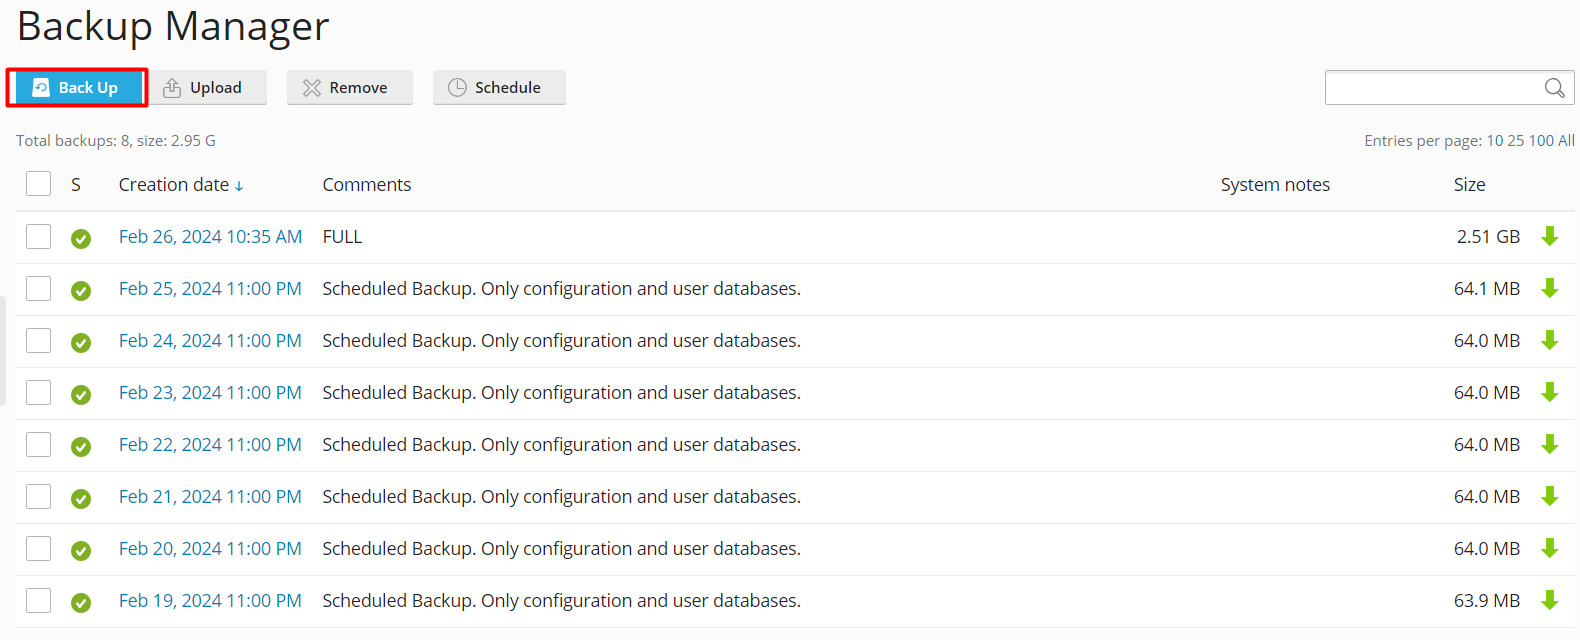Download the Feb 20 backup
1580x640 pixels.
click(x=1549, y=548)
